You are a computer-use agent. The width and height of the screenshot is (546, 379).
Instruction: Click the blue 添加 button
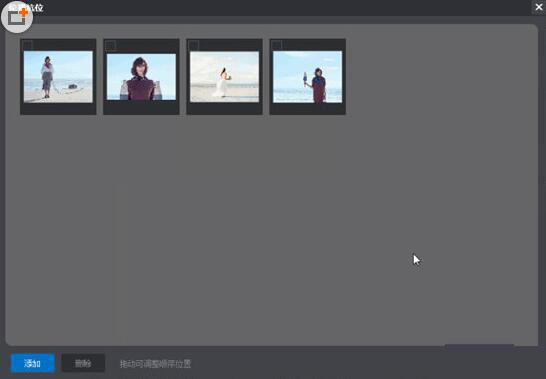(x=32, y=363)
